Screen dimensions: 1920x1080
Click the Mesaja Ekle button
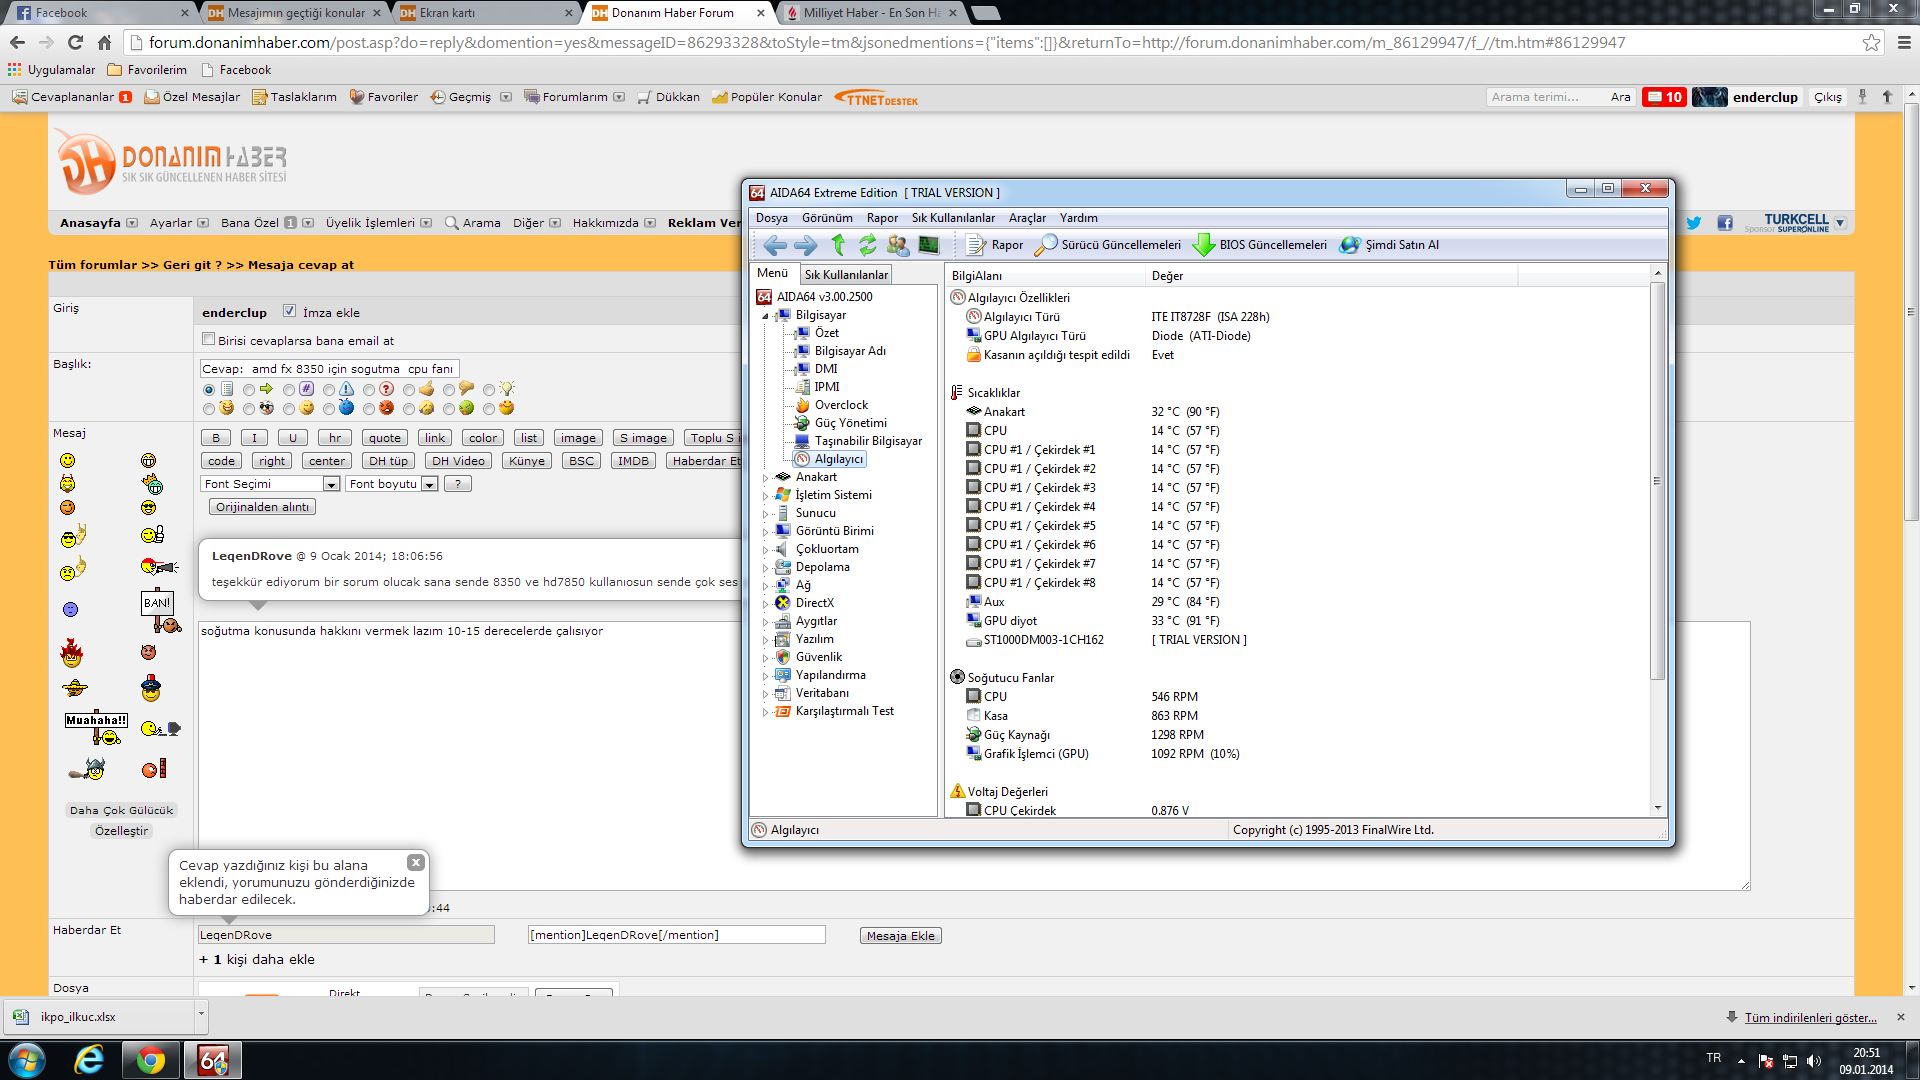pos(901,936)
